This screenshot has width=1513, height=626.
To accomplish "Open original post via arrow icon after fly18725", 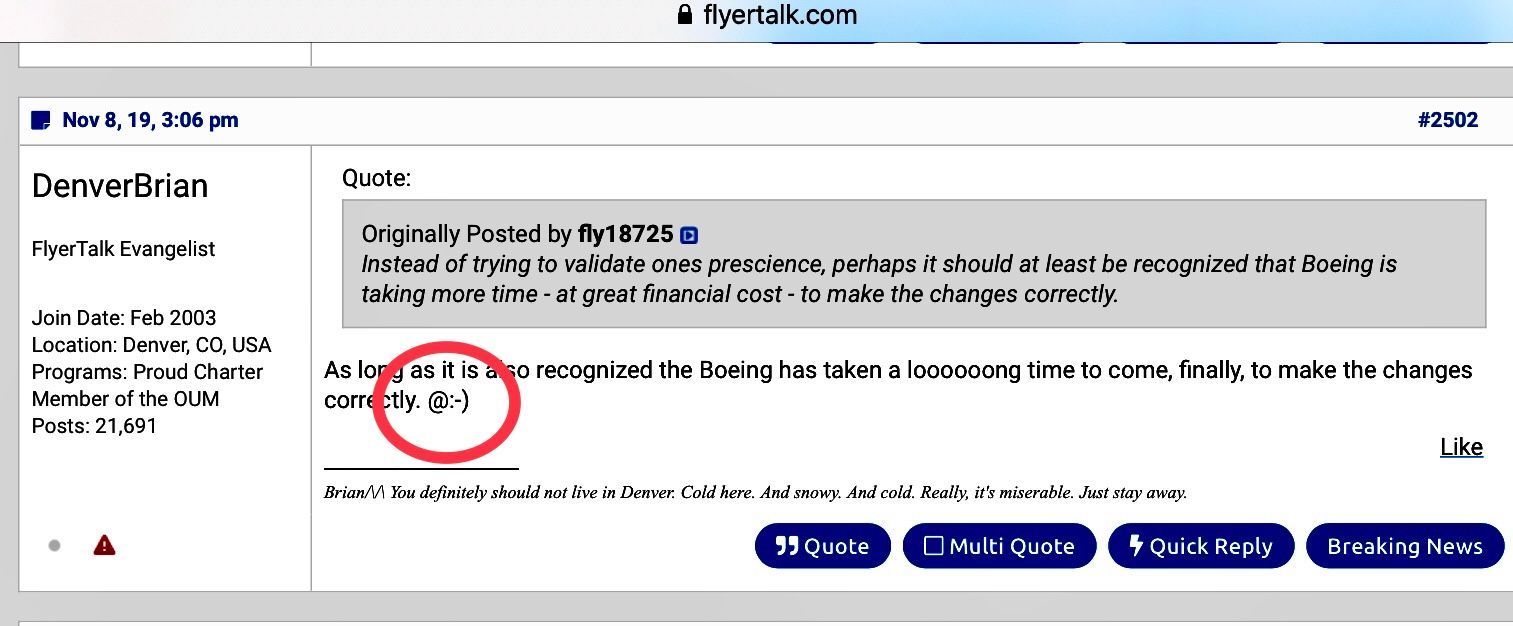I will tap(689, 236).
